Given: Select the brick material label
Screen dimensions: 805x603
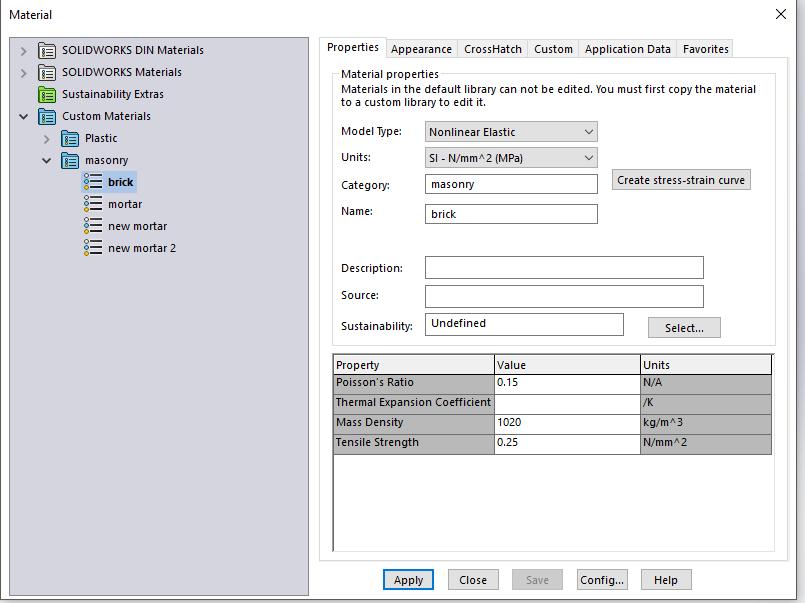Looking at the screenshot, I should 121,182.
